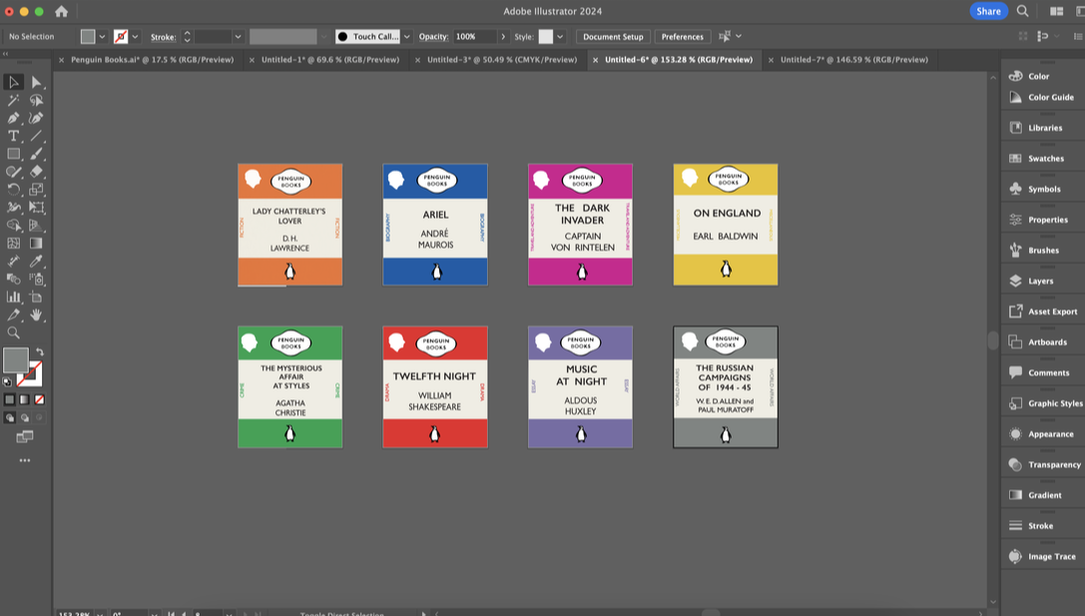Choose the Free Transform tool

[x=37, y=207]
